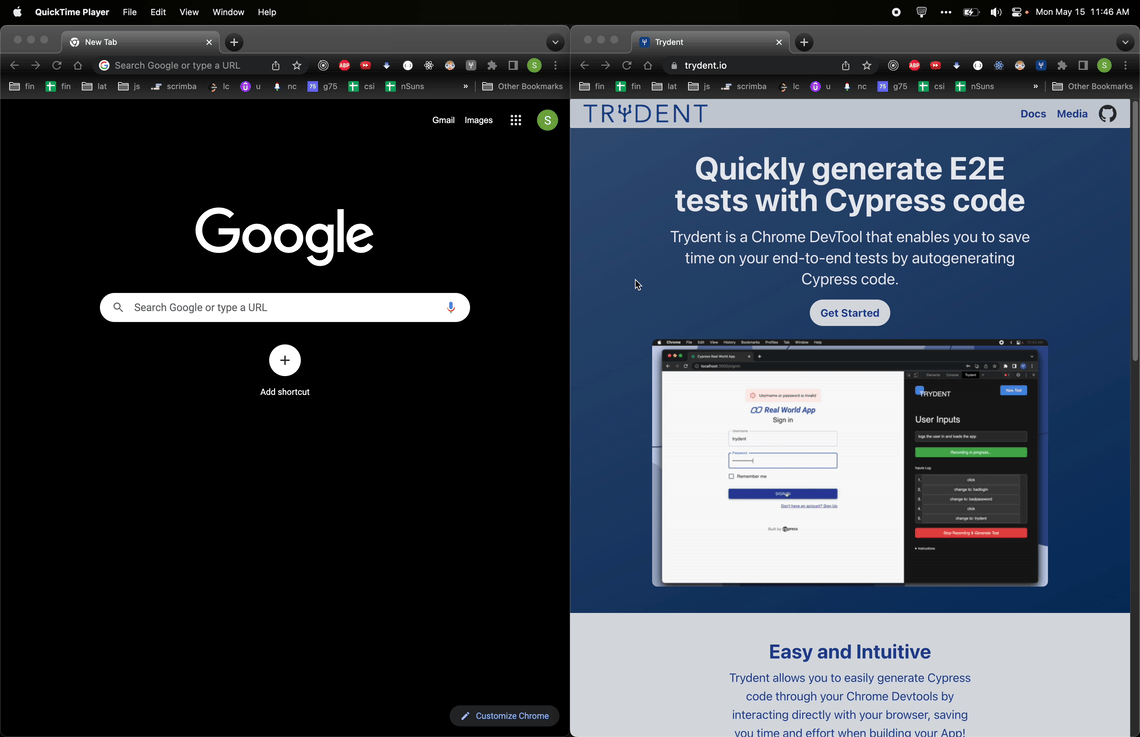This screenshot has height=737, width=1140.
Task: Reload the Trydent page
Action: pyautogui.click(x=627, y=65)
